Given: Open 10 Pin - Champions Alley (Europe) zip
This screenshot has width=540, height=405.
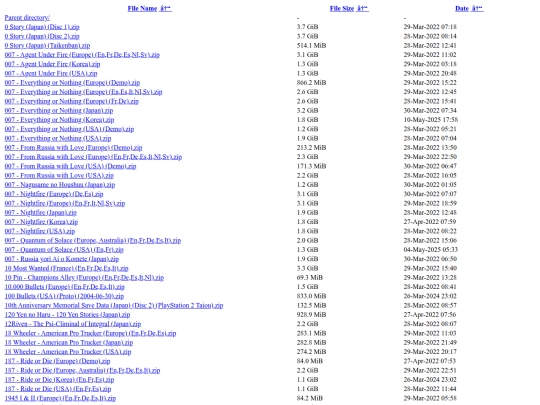Looking at the screenshot, I should point(84,278).
